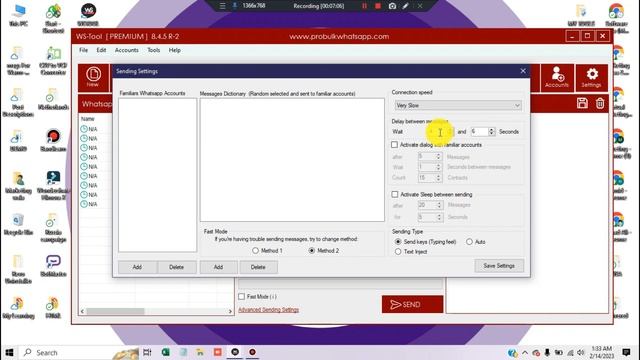Screen dimensions: 640x360
Task: Open the recorder hamburger menu
Action: click(x=222, y=6)
